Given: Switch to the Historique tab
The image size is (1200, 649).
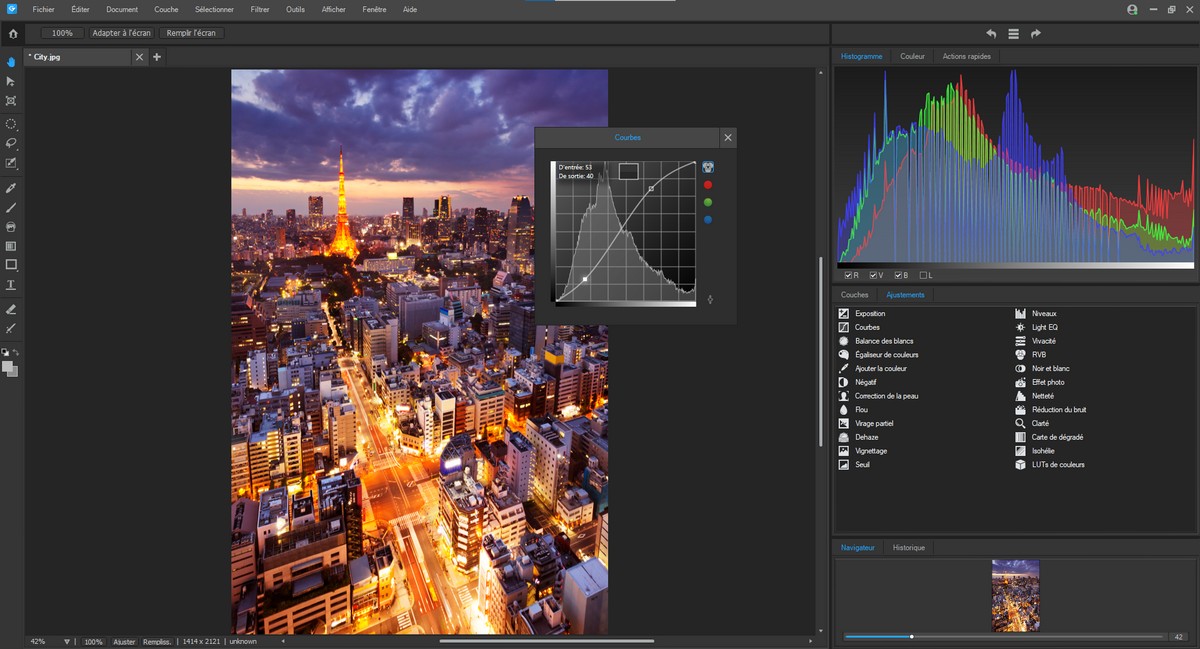Looking at the screenshot, I should (x=909, y=547).
